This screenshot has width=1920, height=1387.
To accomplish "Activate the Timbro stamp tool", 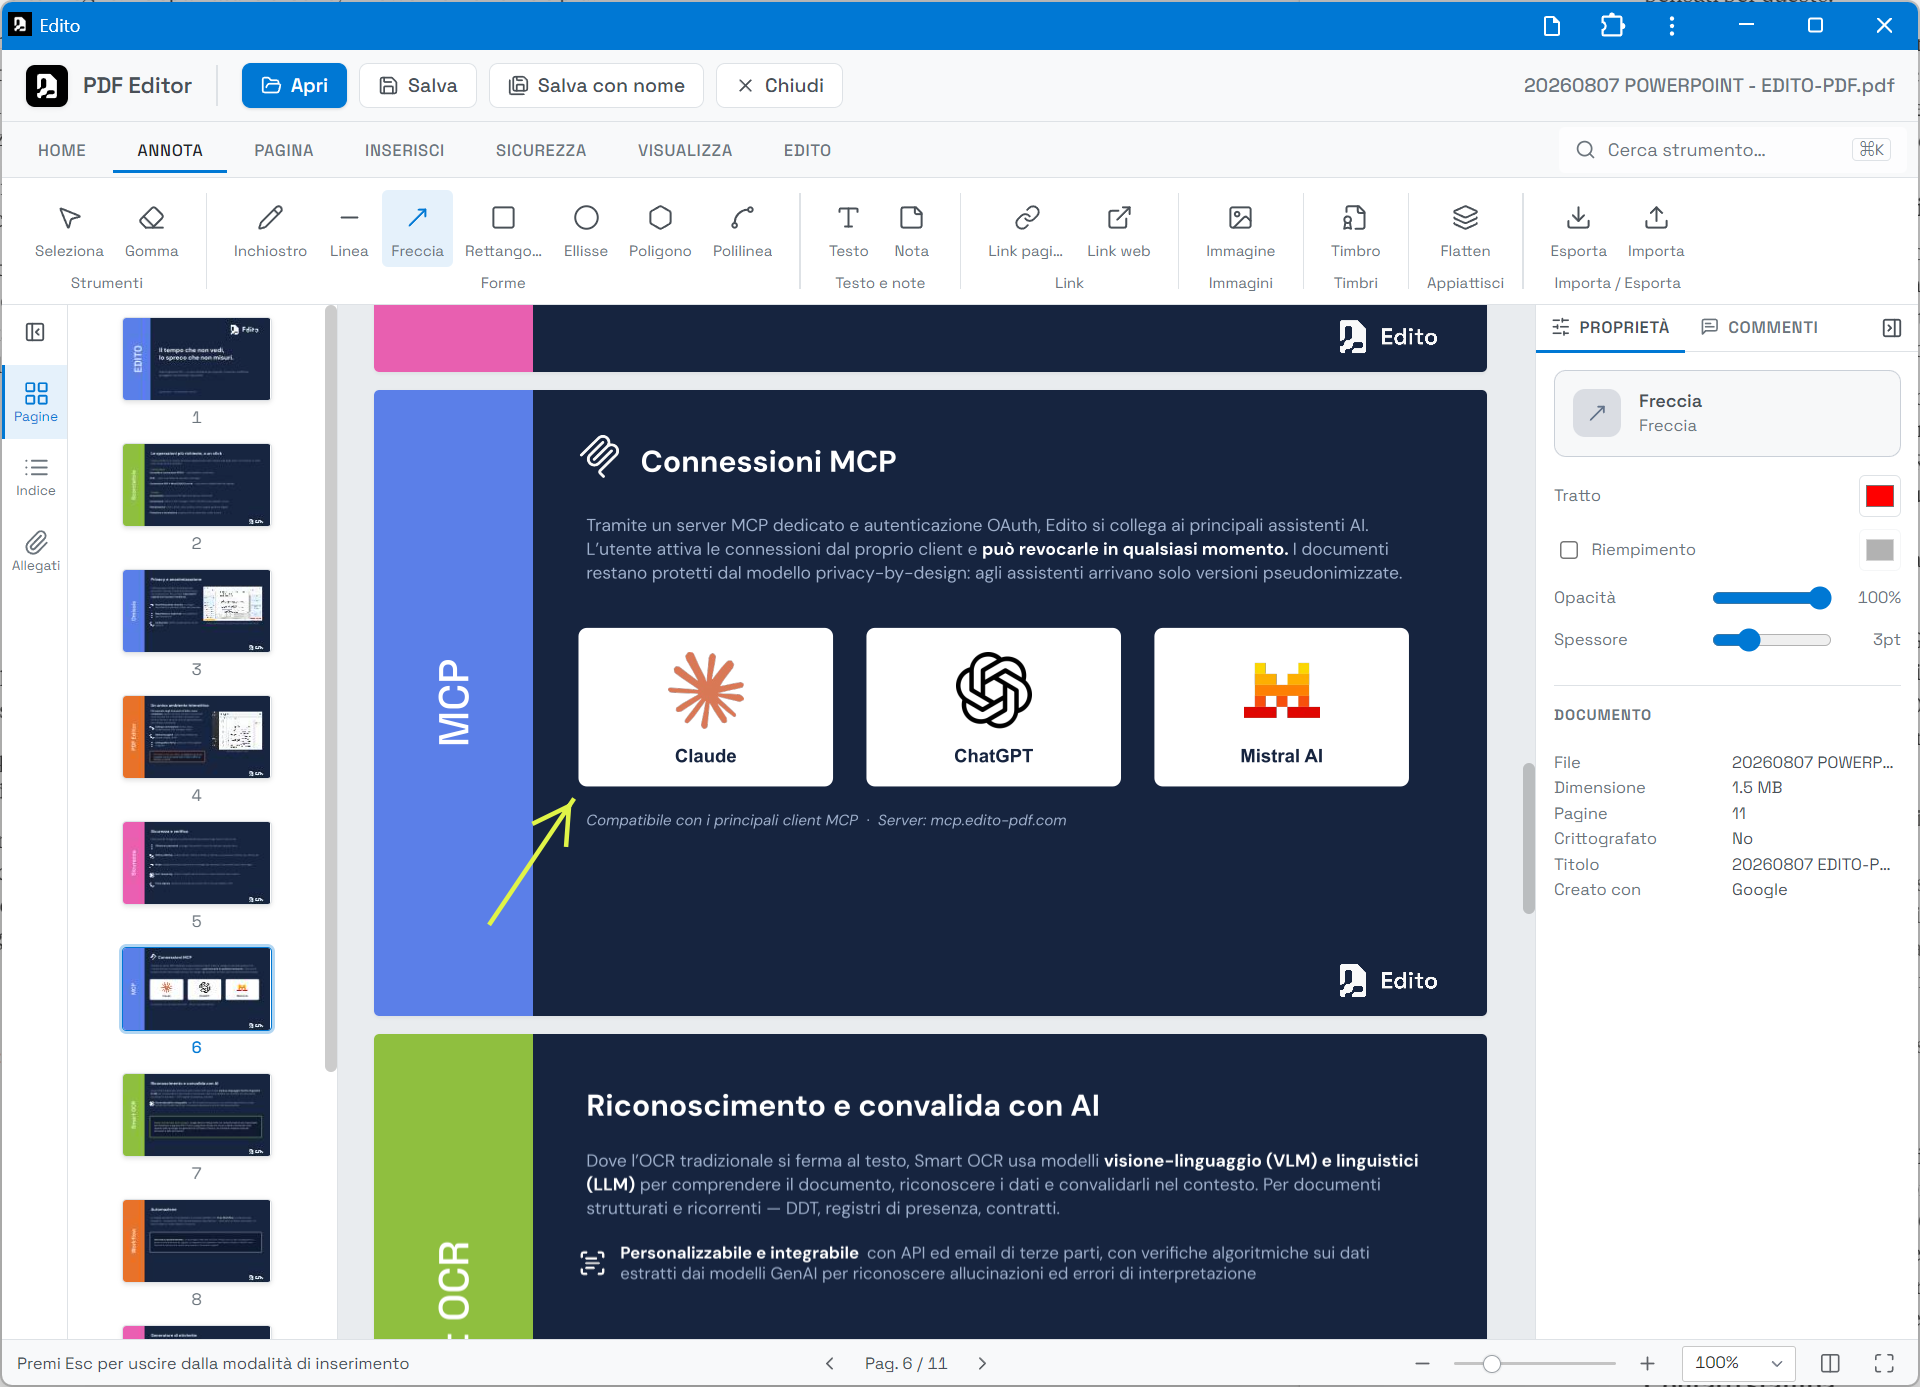I will pyautogui.click(x=1355, y=230).
